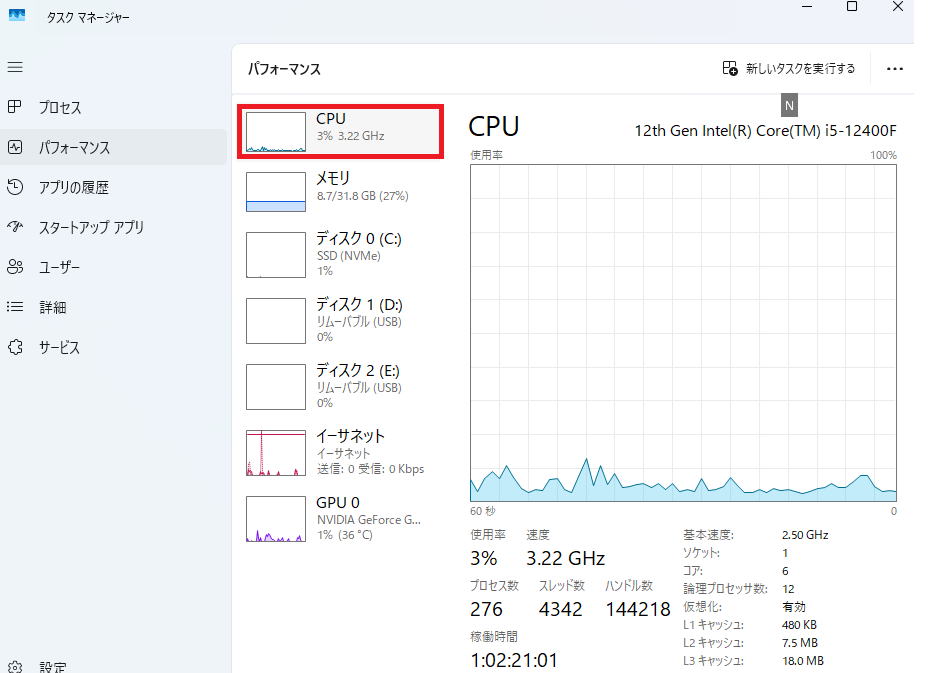936x673 pixels.
Task: Click the hamburger navigation menu icon
Action: (x=15, y=67)
